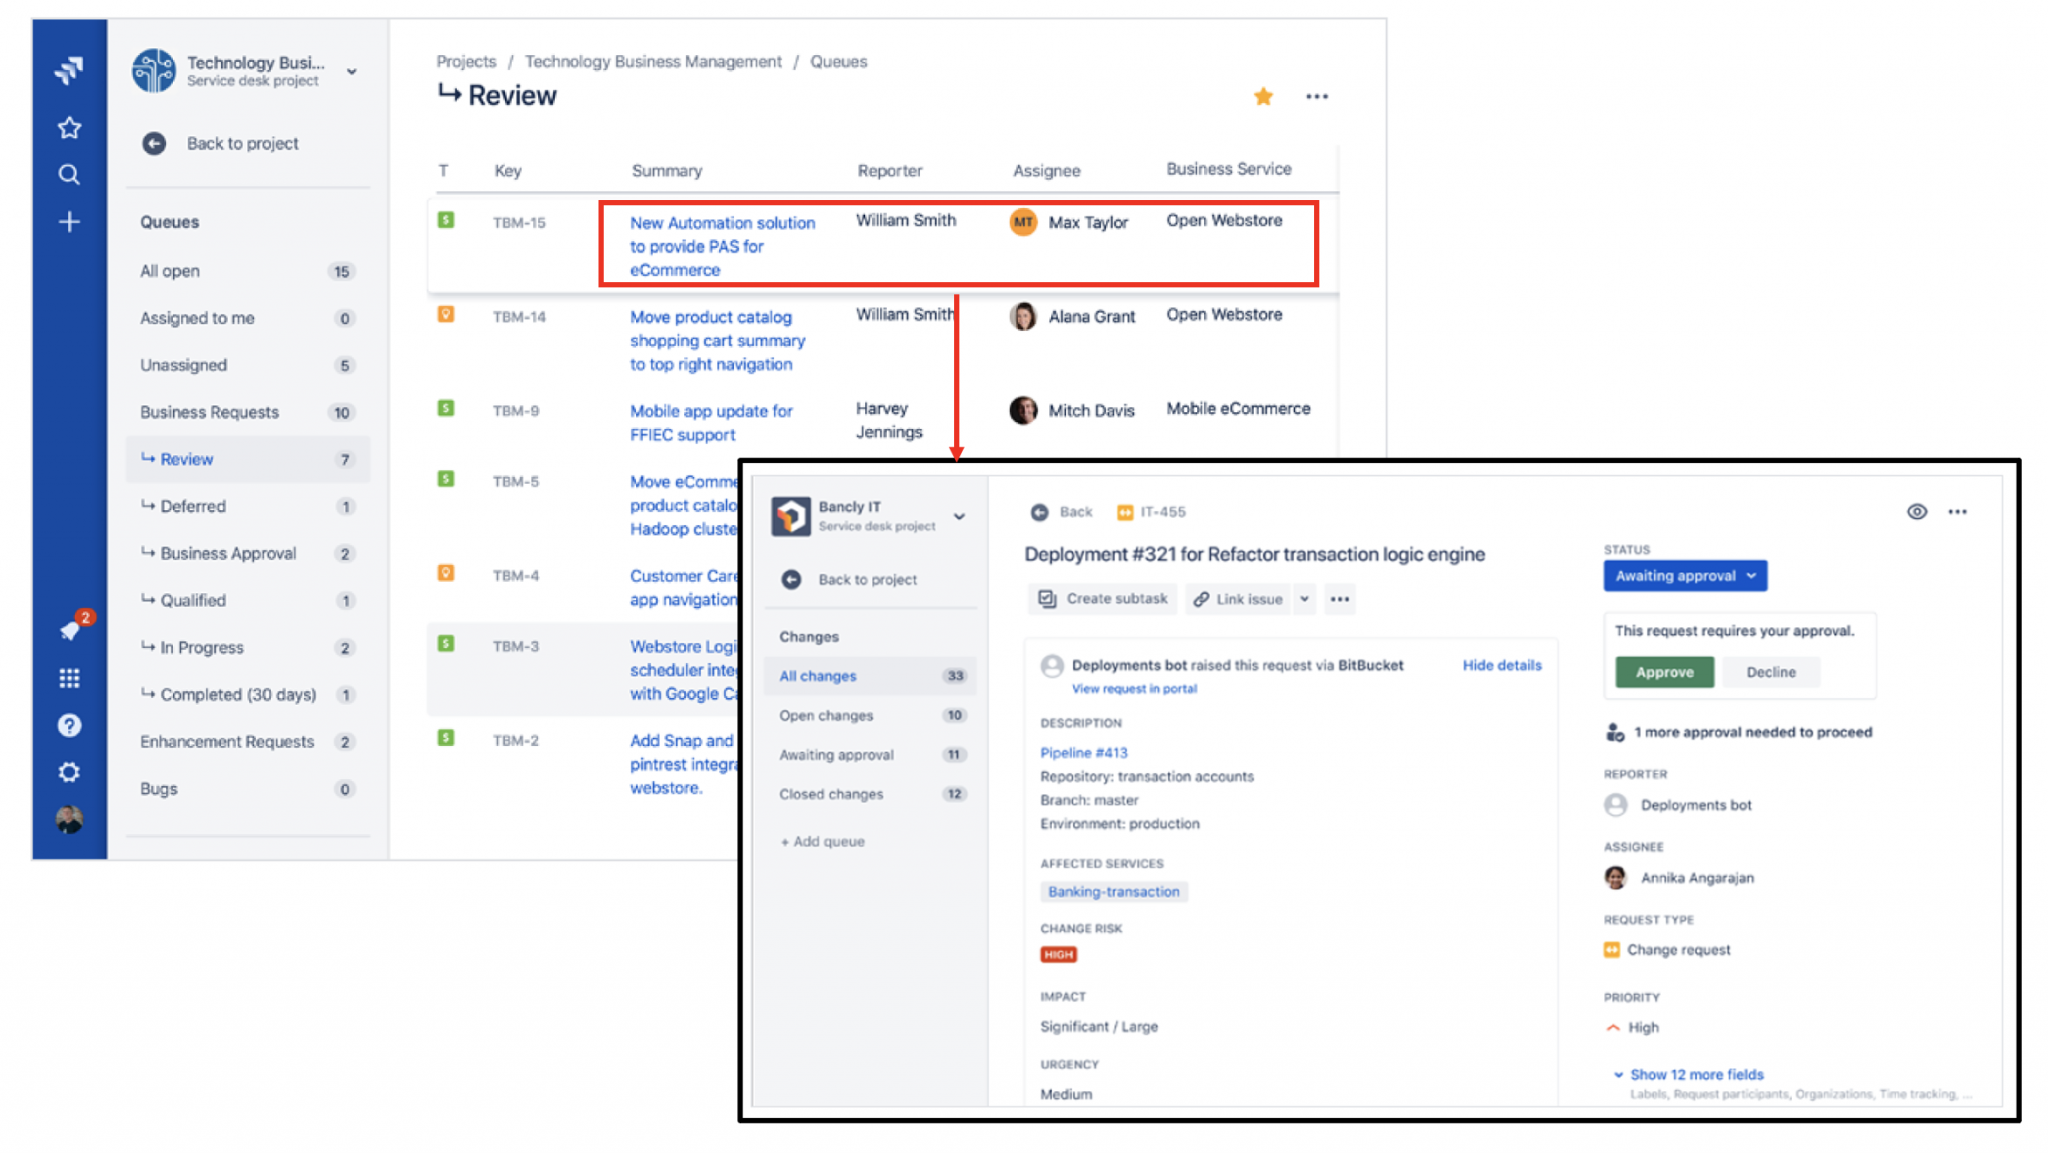Viewport: 2048px width, 1153px height.
Task: Open the apps grid icon in sidebar
Action: click(69, 677)
